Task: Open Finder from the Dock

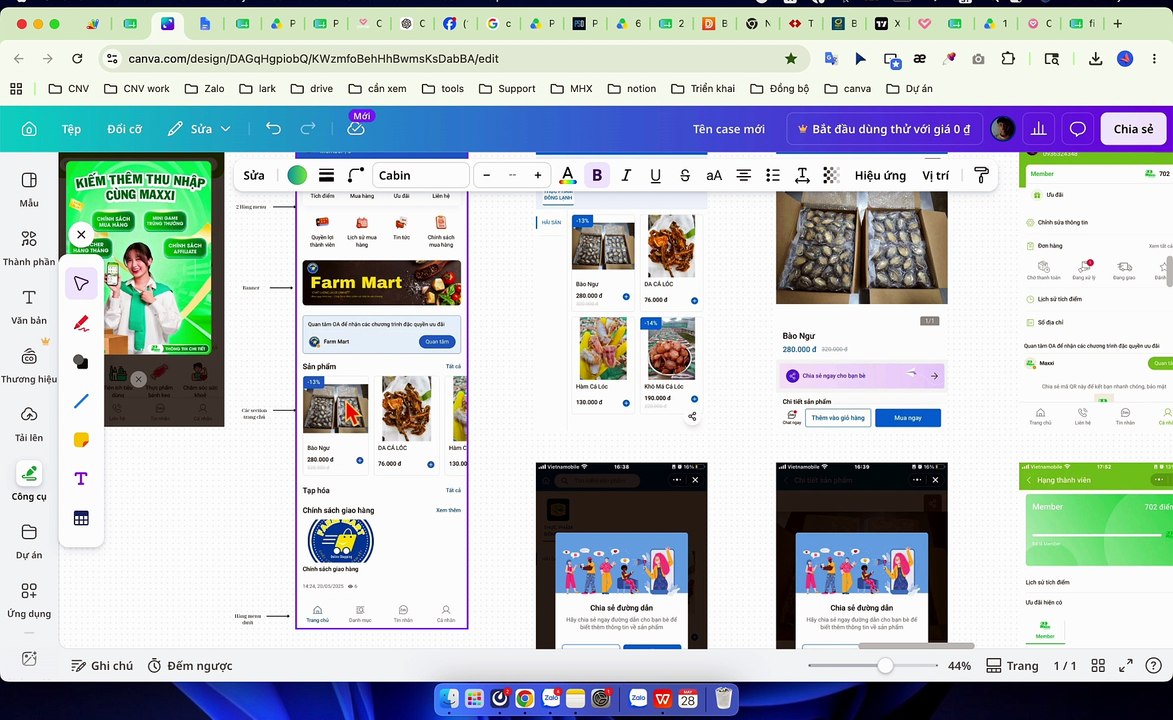Action: [448, 699]
